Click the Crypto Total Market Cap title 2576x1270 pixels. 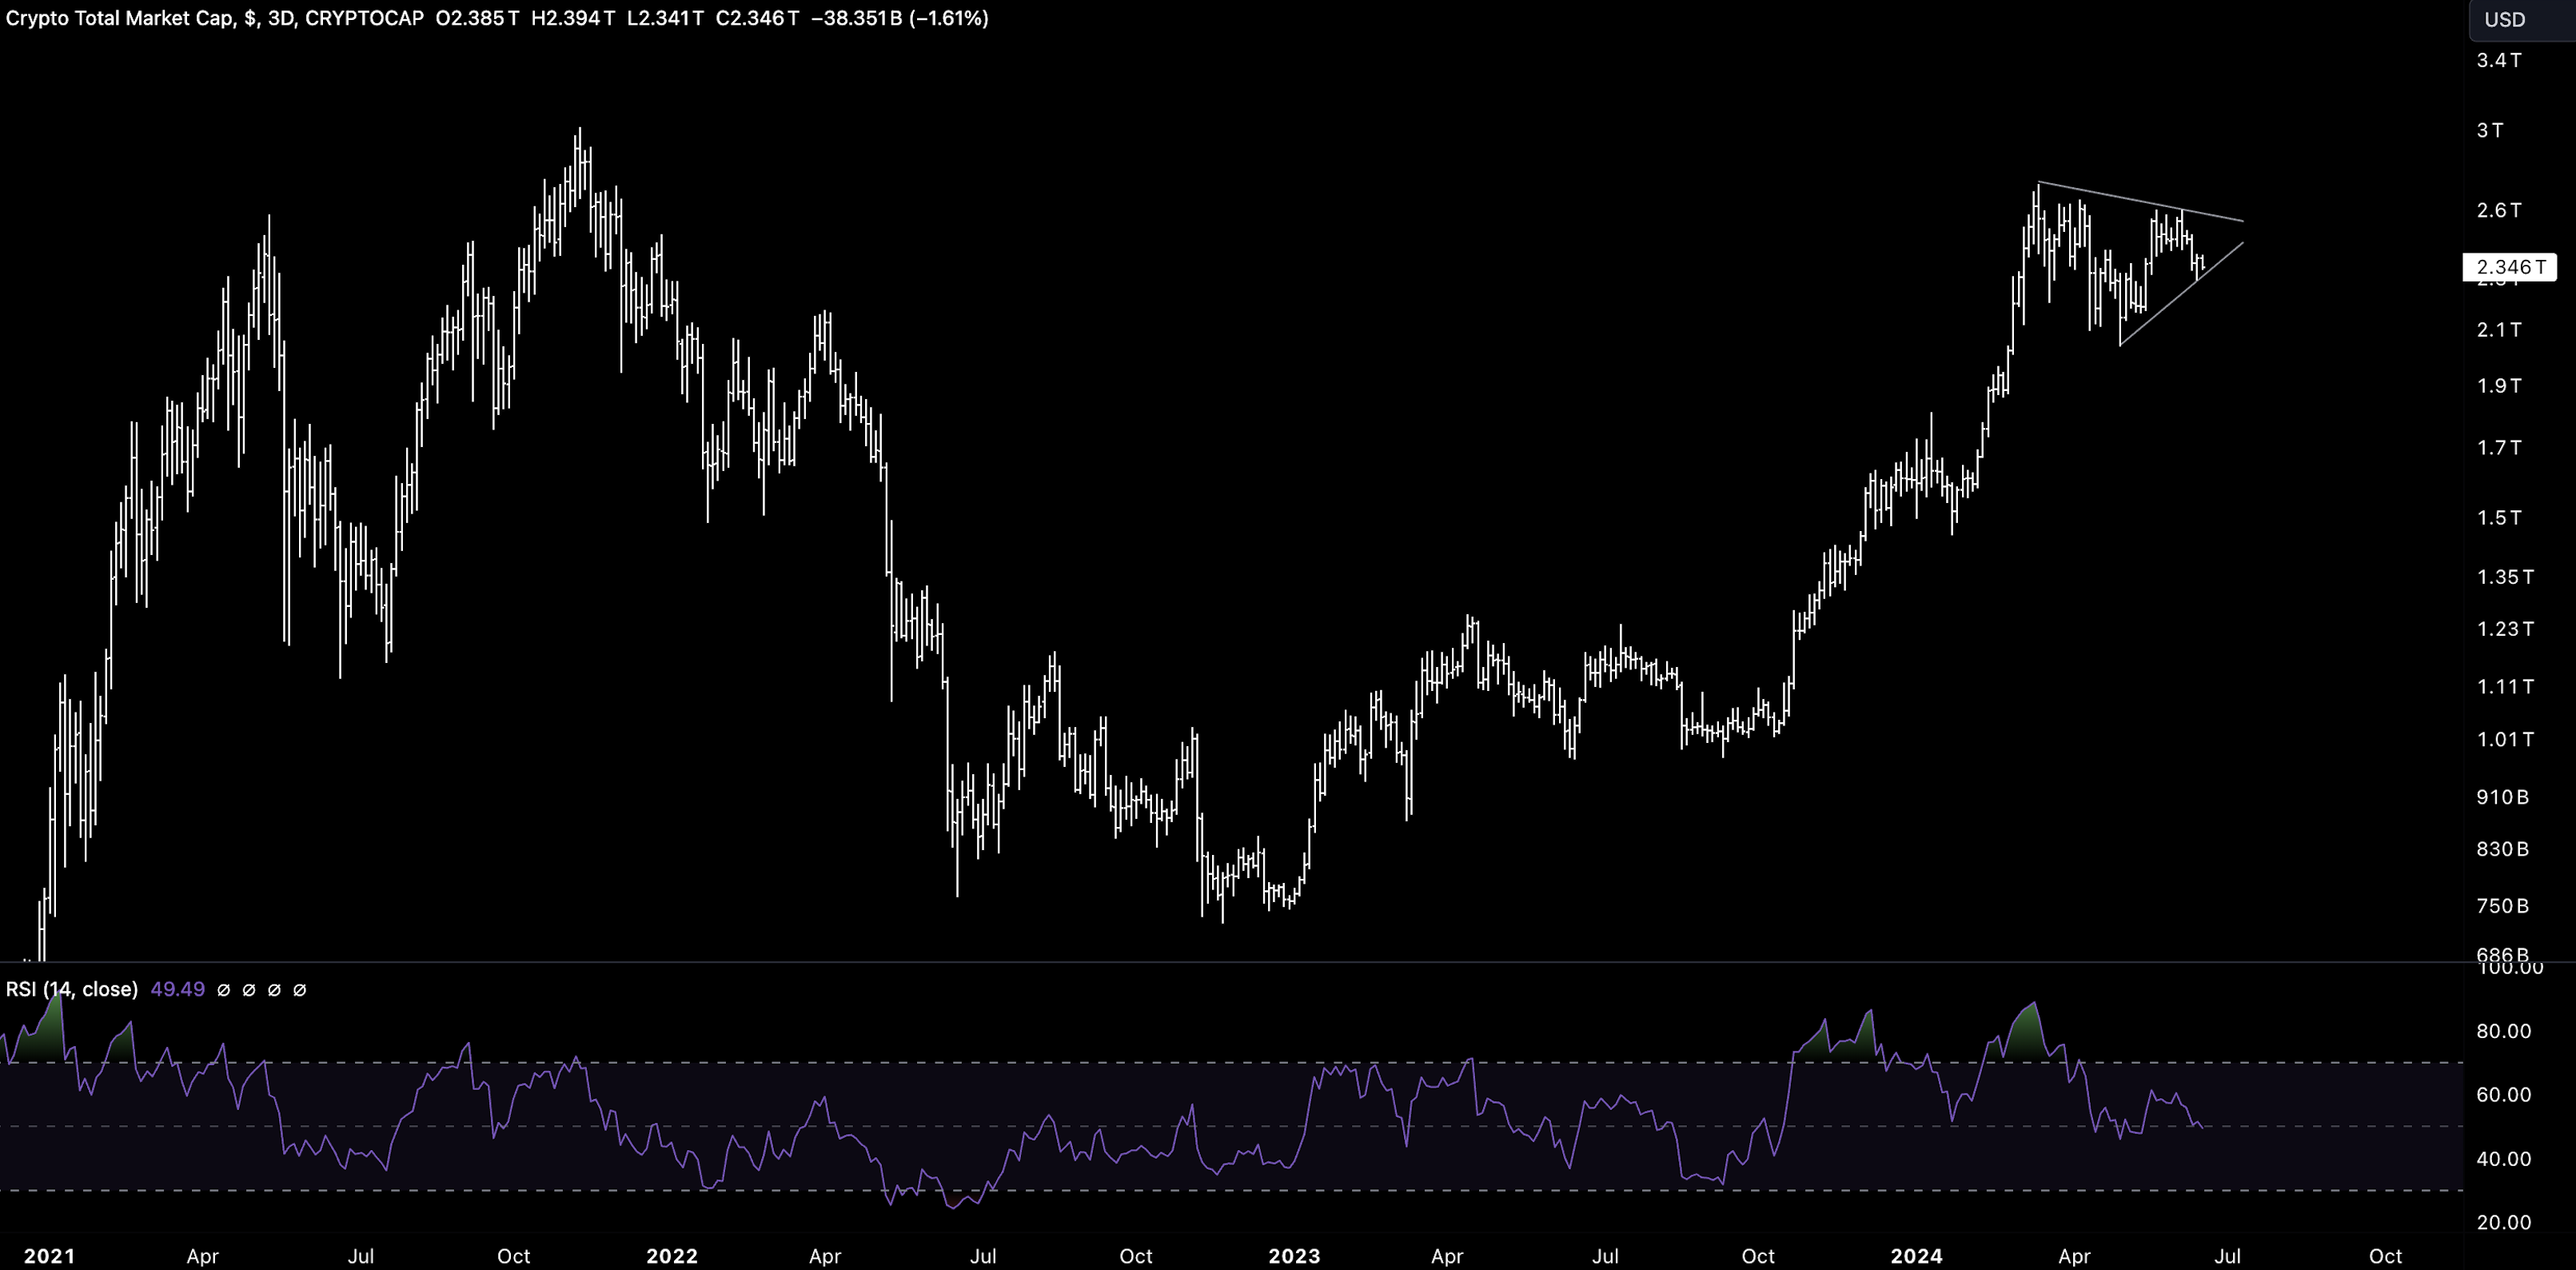tap(118, 18)
